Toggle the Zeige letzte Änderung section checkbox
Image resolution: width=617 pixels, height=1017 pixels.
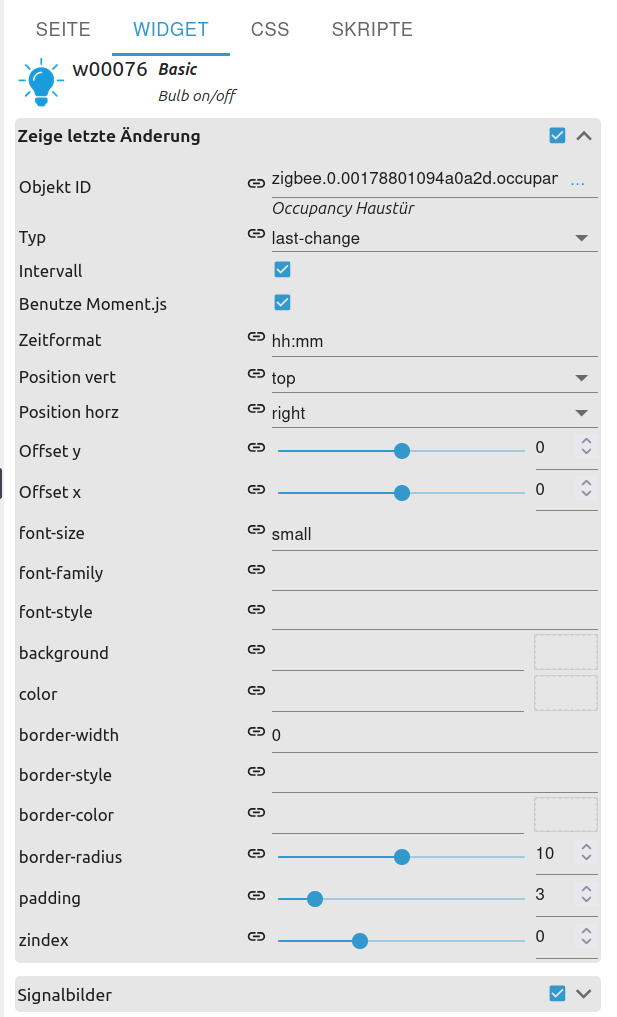557,135
